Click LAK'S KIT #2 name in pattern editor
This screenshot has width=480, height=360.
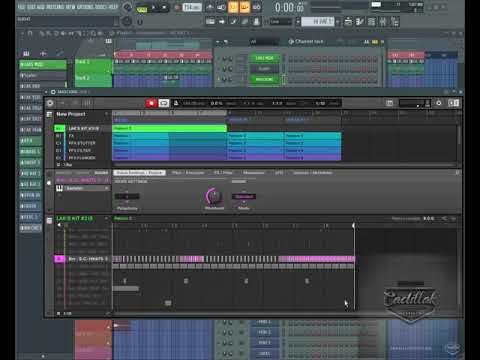75,219
